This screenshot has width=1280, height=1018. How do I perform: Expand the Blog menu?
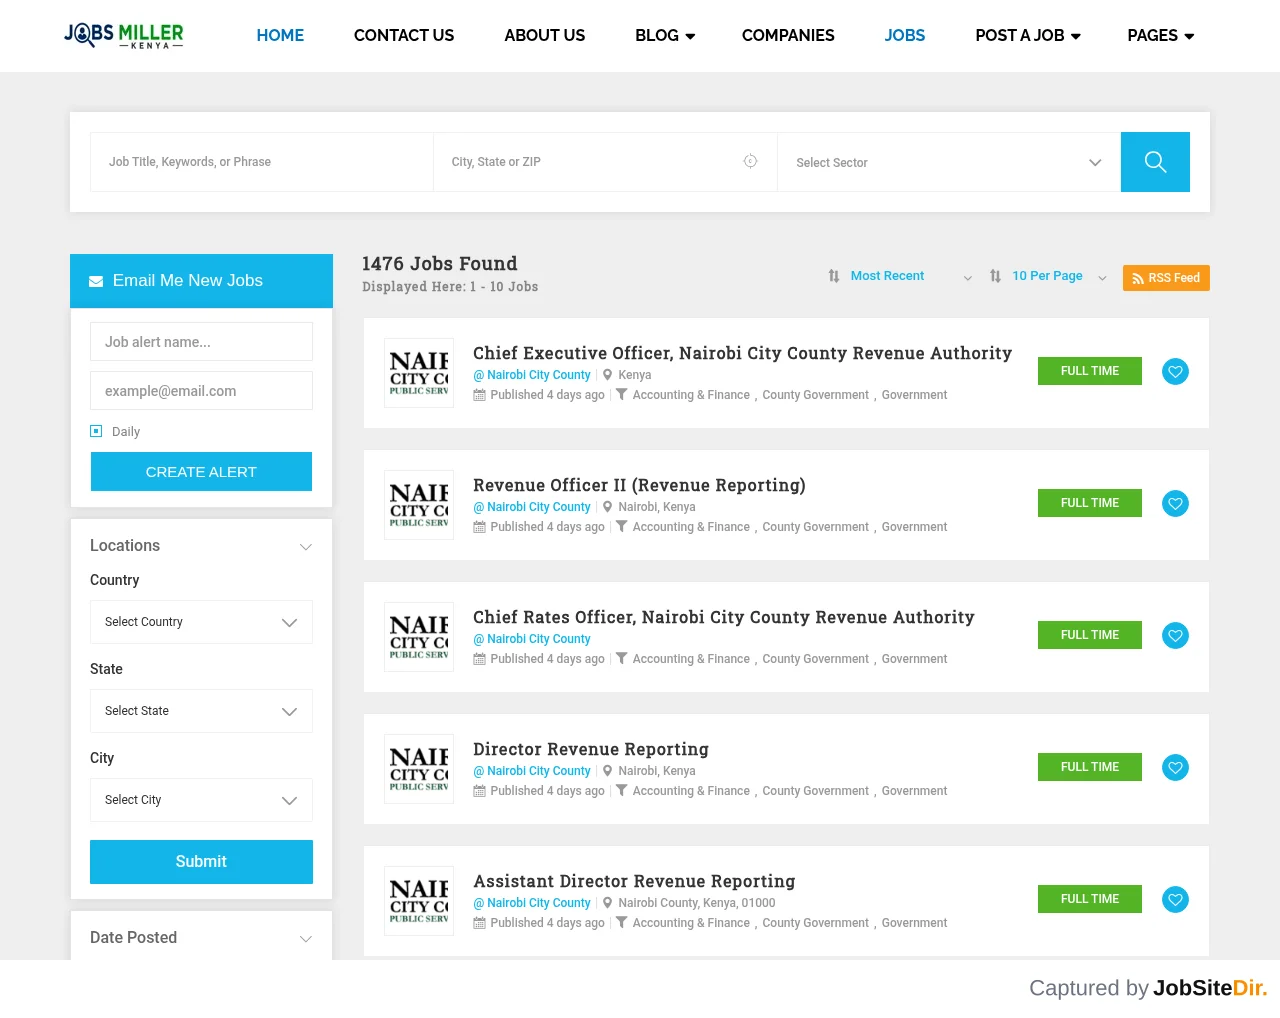[x=665, y=36]
